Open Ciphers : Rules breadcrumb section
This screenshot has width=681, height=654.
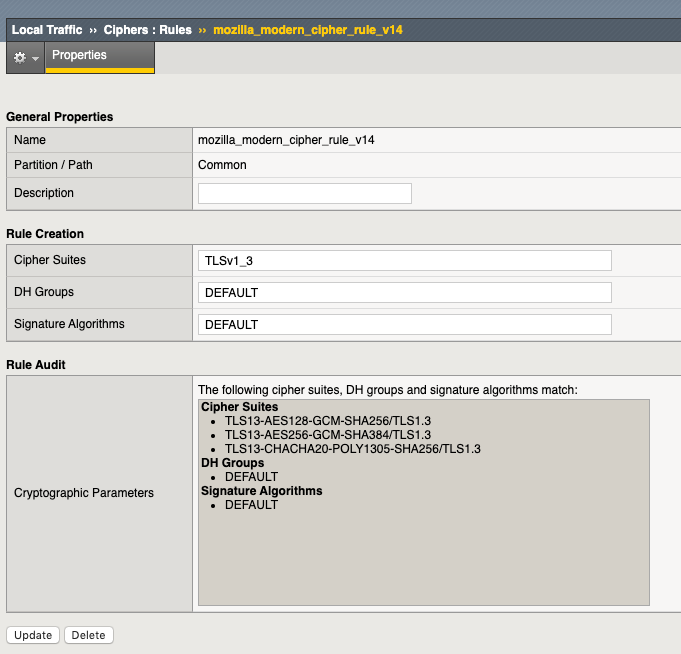tap(147, 30)
